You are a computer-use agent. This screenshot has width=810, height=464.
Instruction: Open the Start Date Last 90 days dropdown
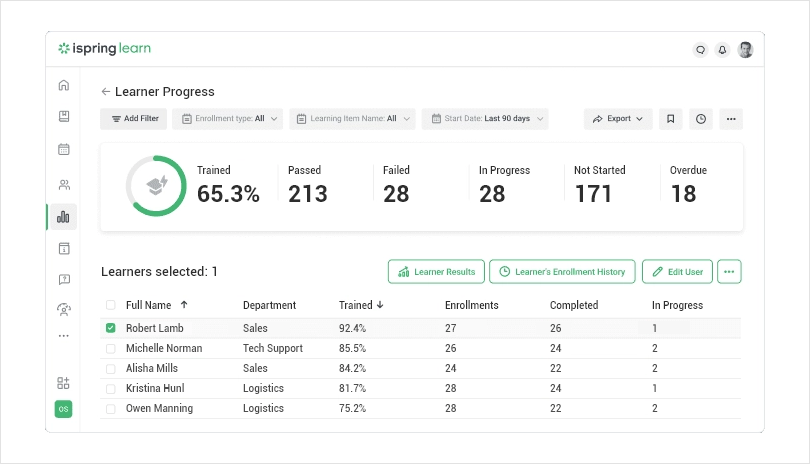[485, 119]
